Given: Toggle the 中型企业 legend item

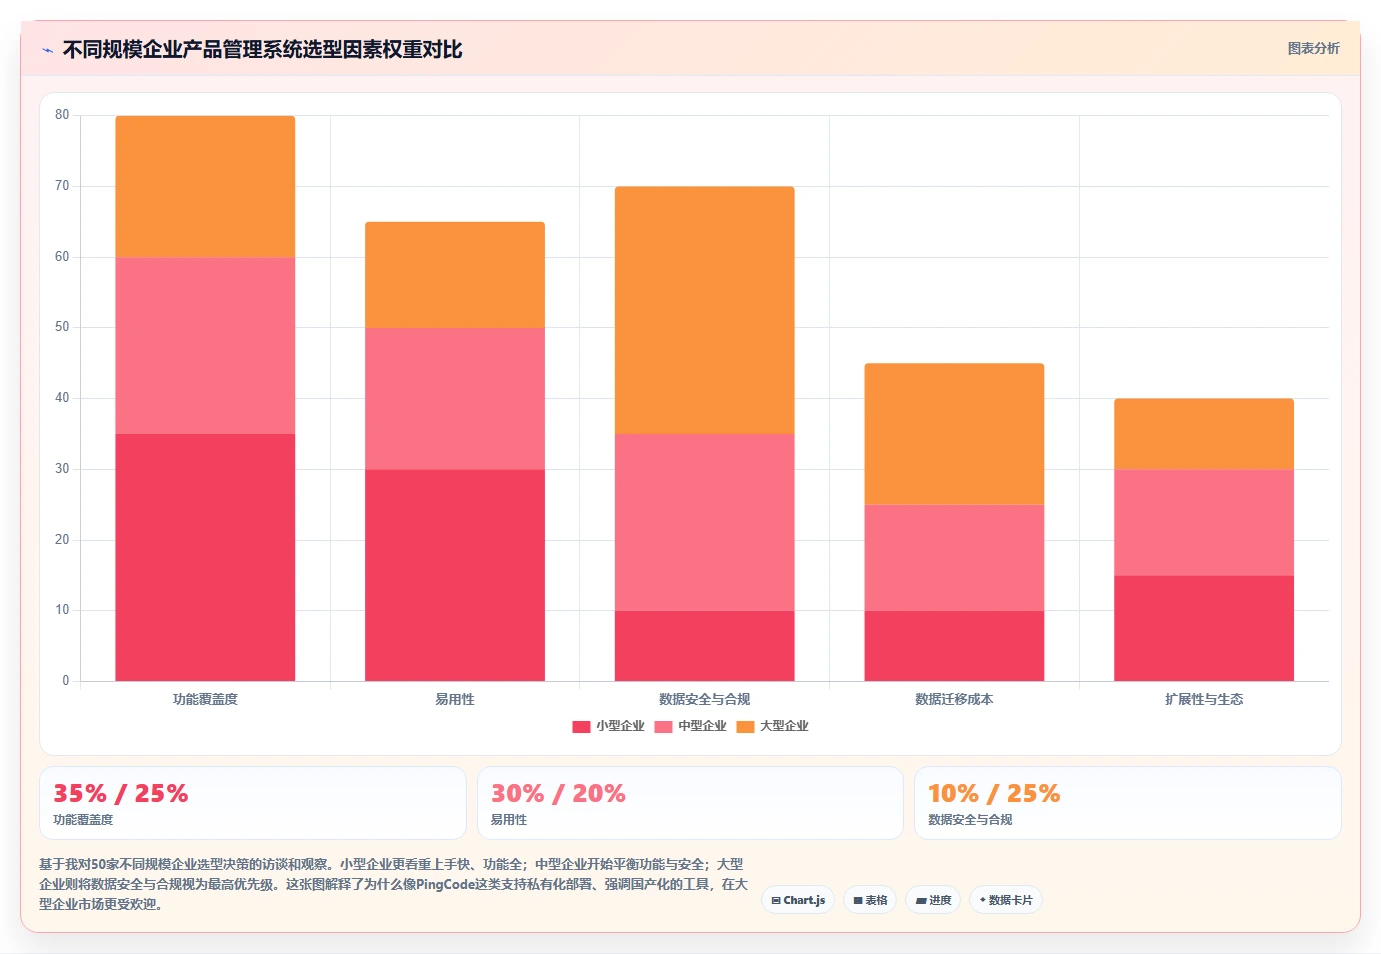Looking at the screenshot, I should pos(690,726).
